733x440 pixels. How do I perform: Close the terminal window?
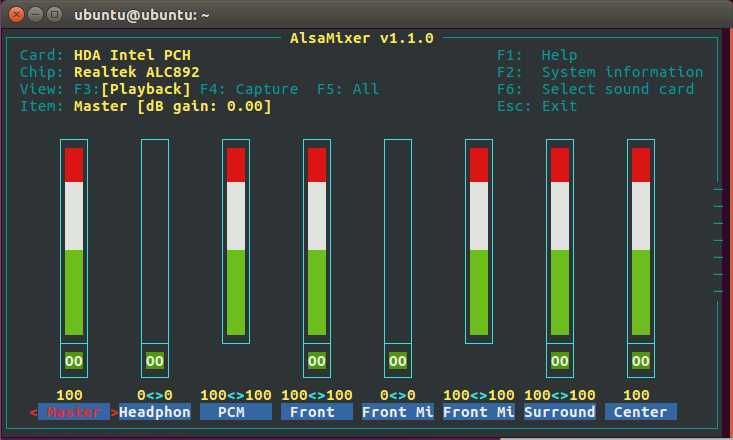(16, 14)
